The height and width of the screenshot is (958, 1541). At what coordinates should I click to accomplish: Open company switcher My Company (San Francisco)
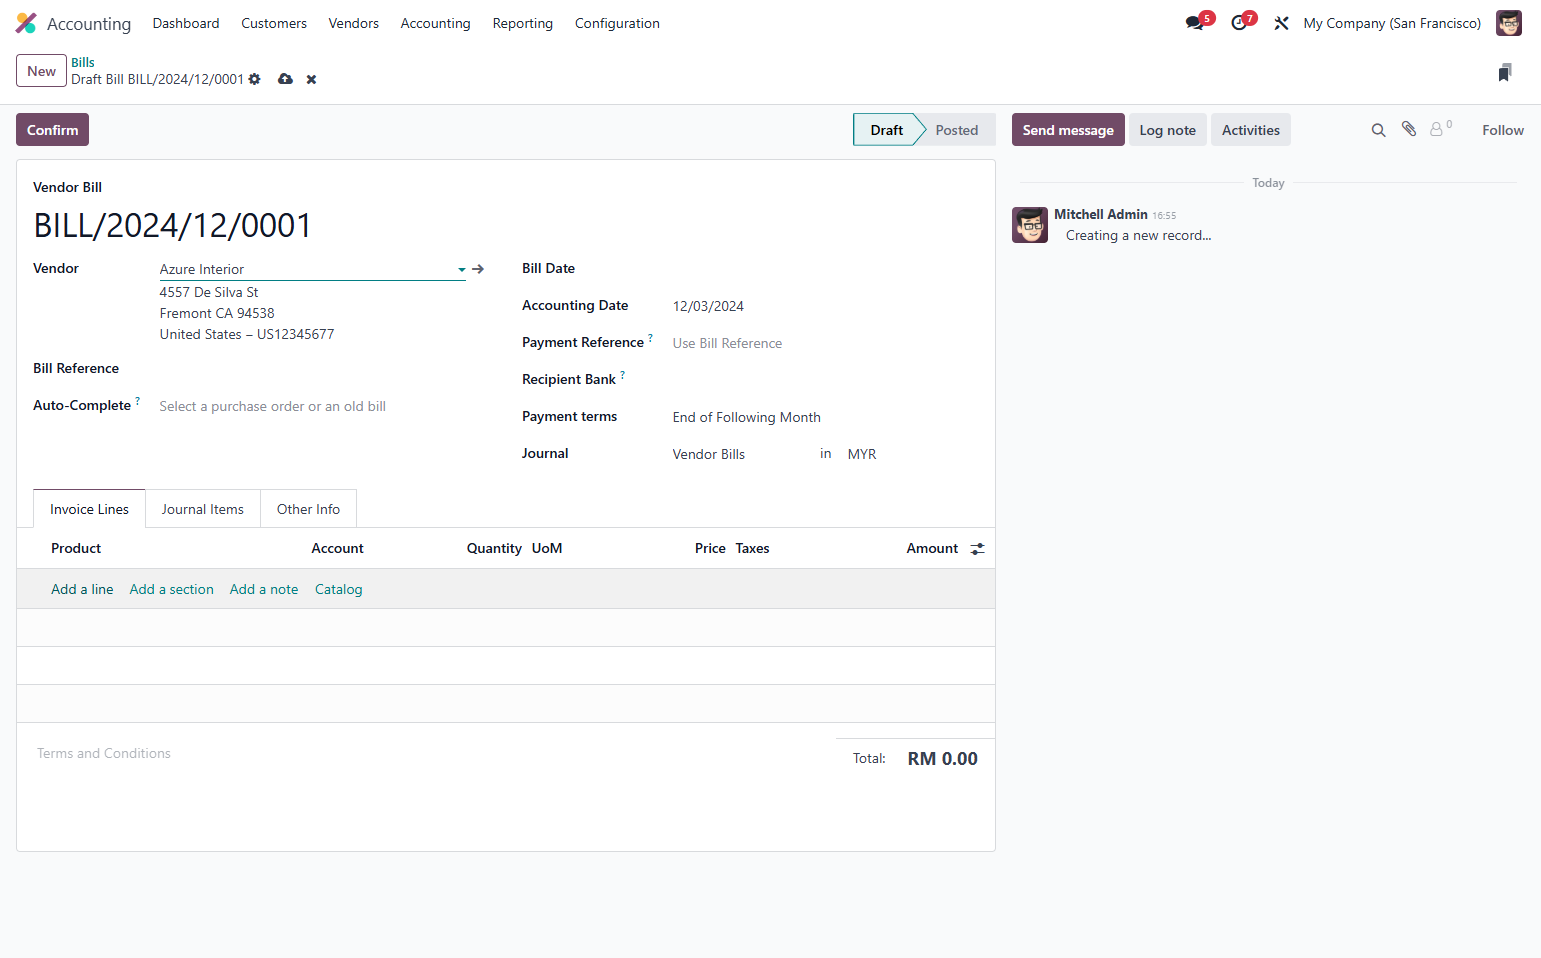[1392, 23]
